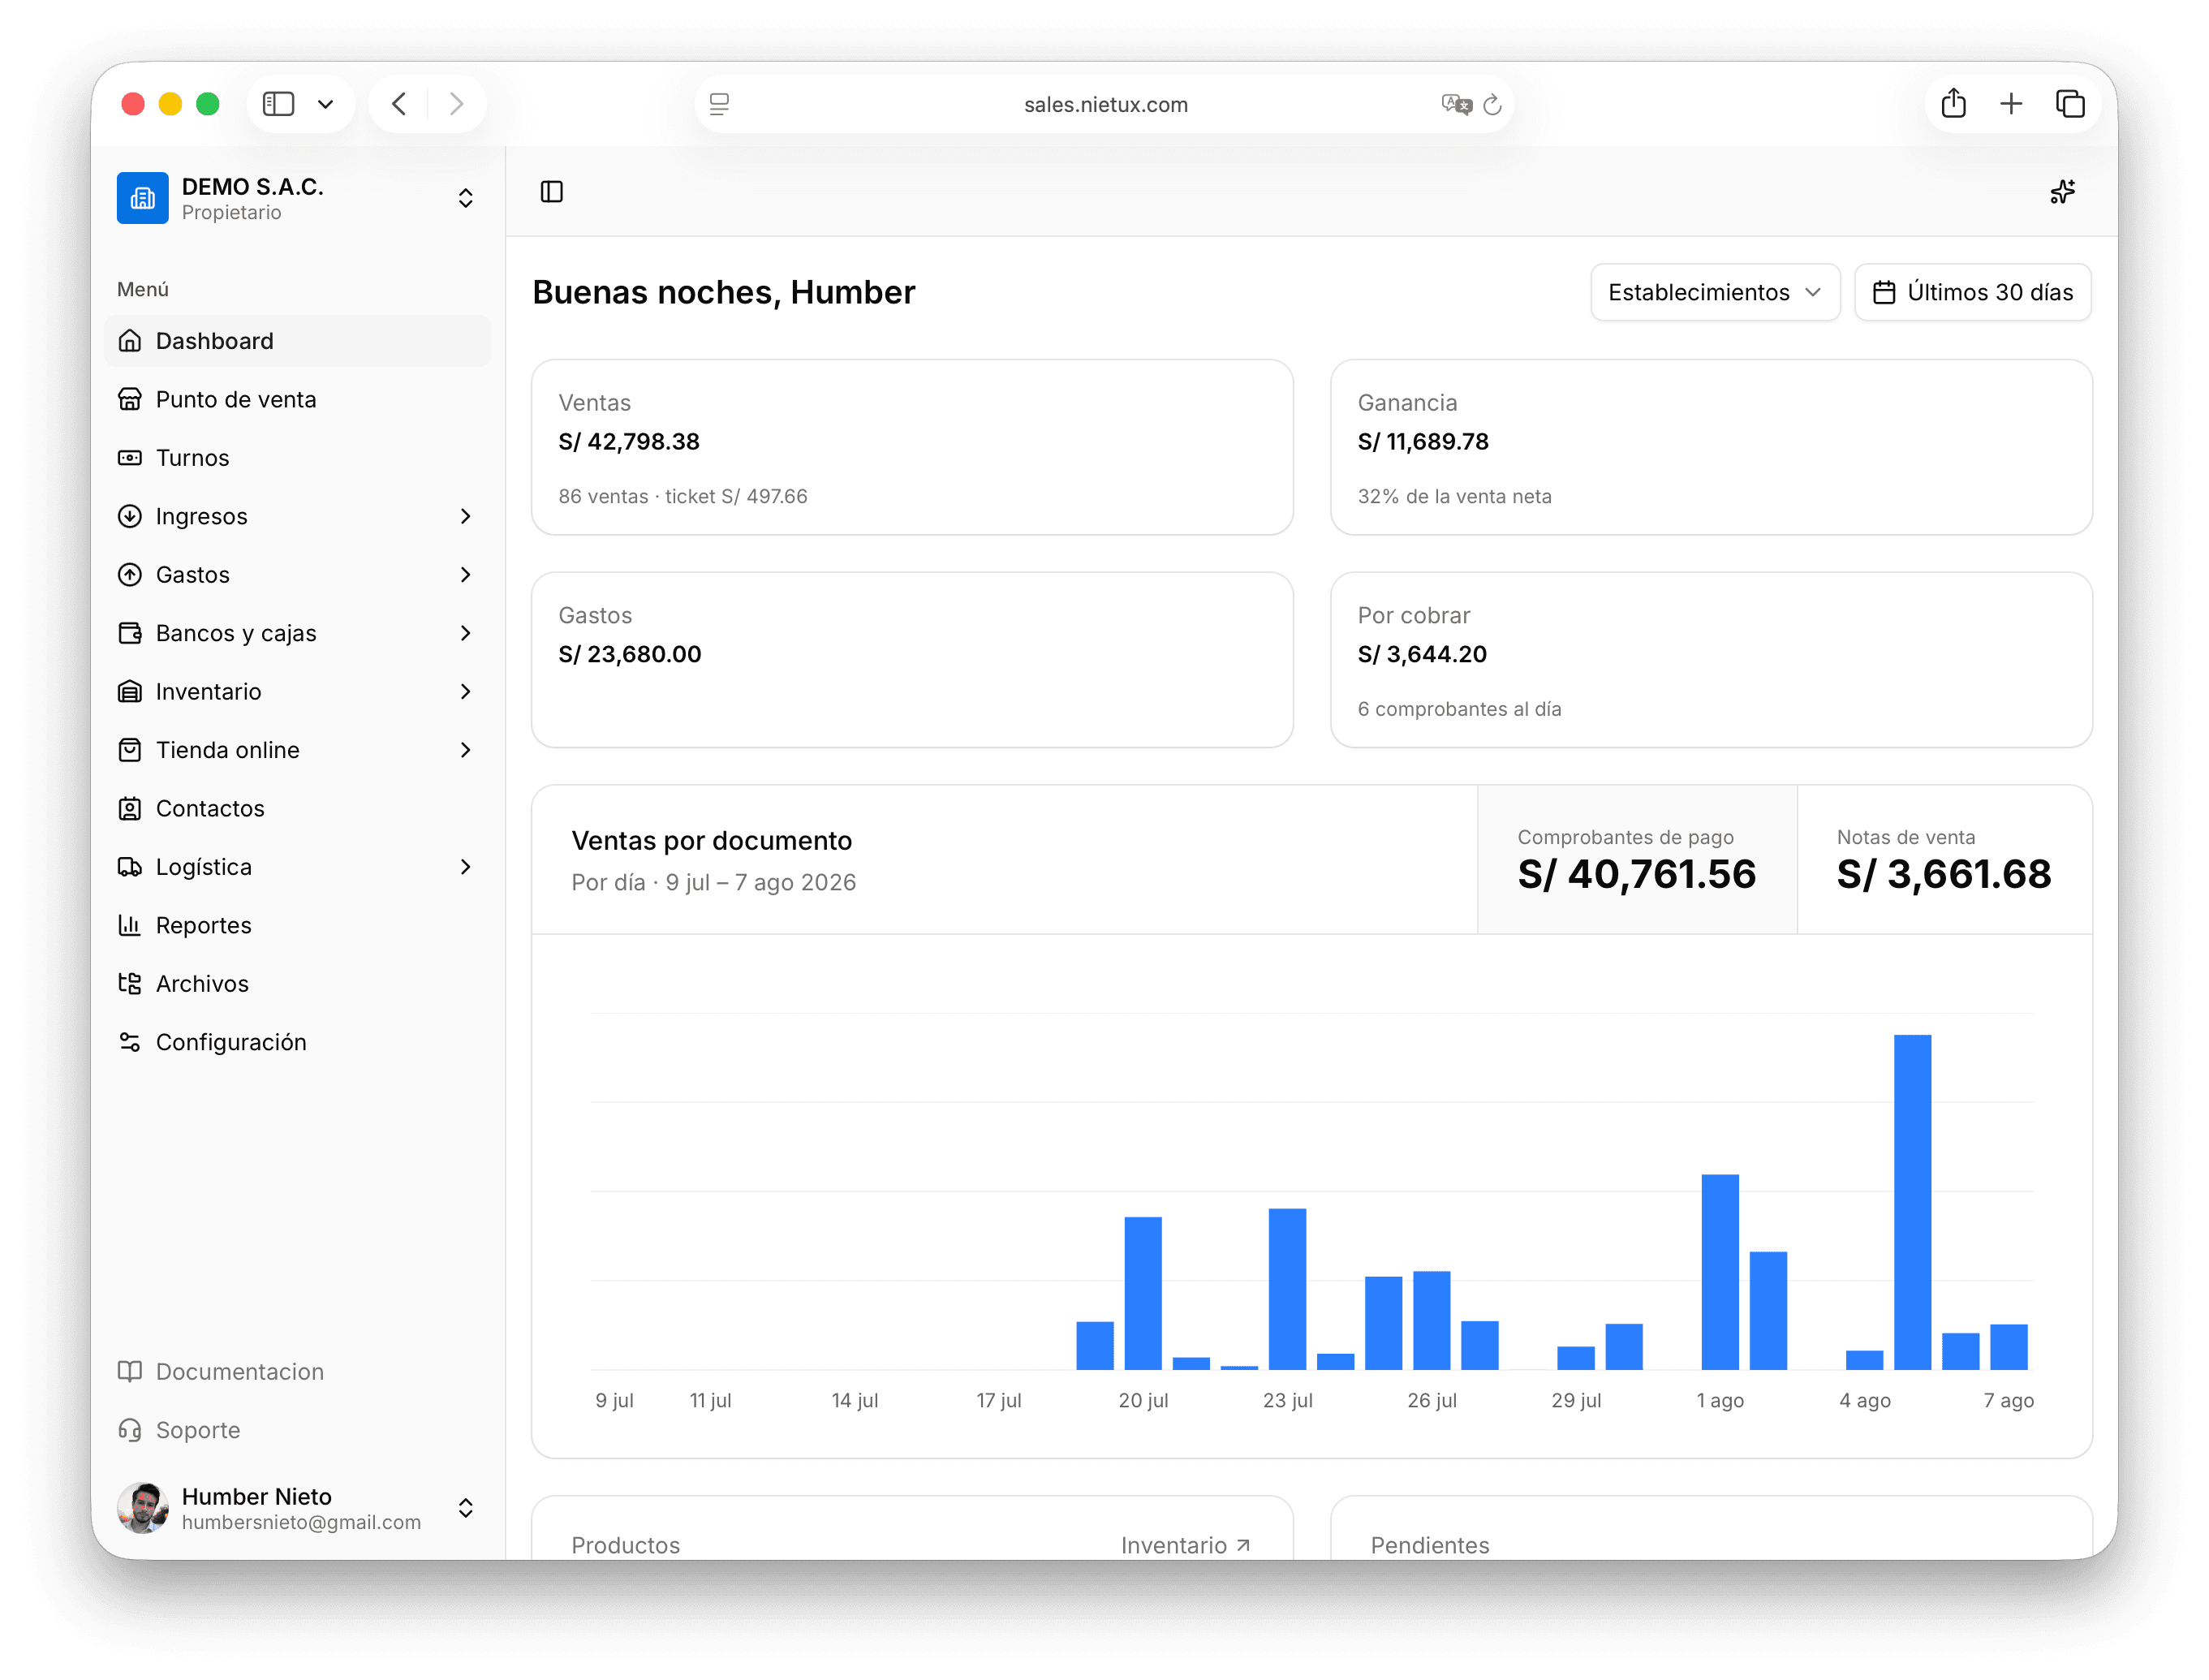Click "6 comprobantes al día" text

[1459, 709]
